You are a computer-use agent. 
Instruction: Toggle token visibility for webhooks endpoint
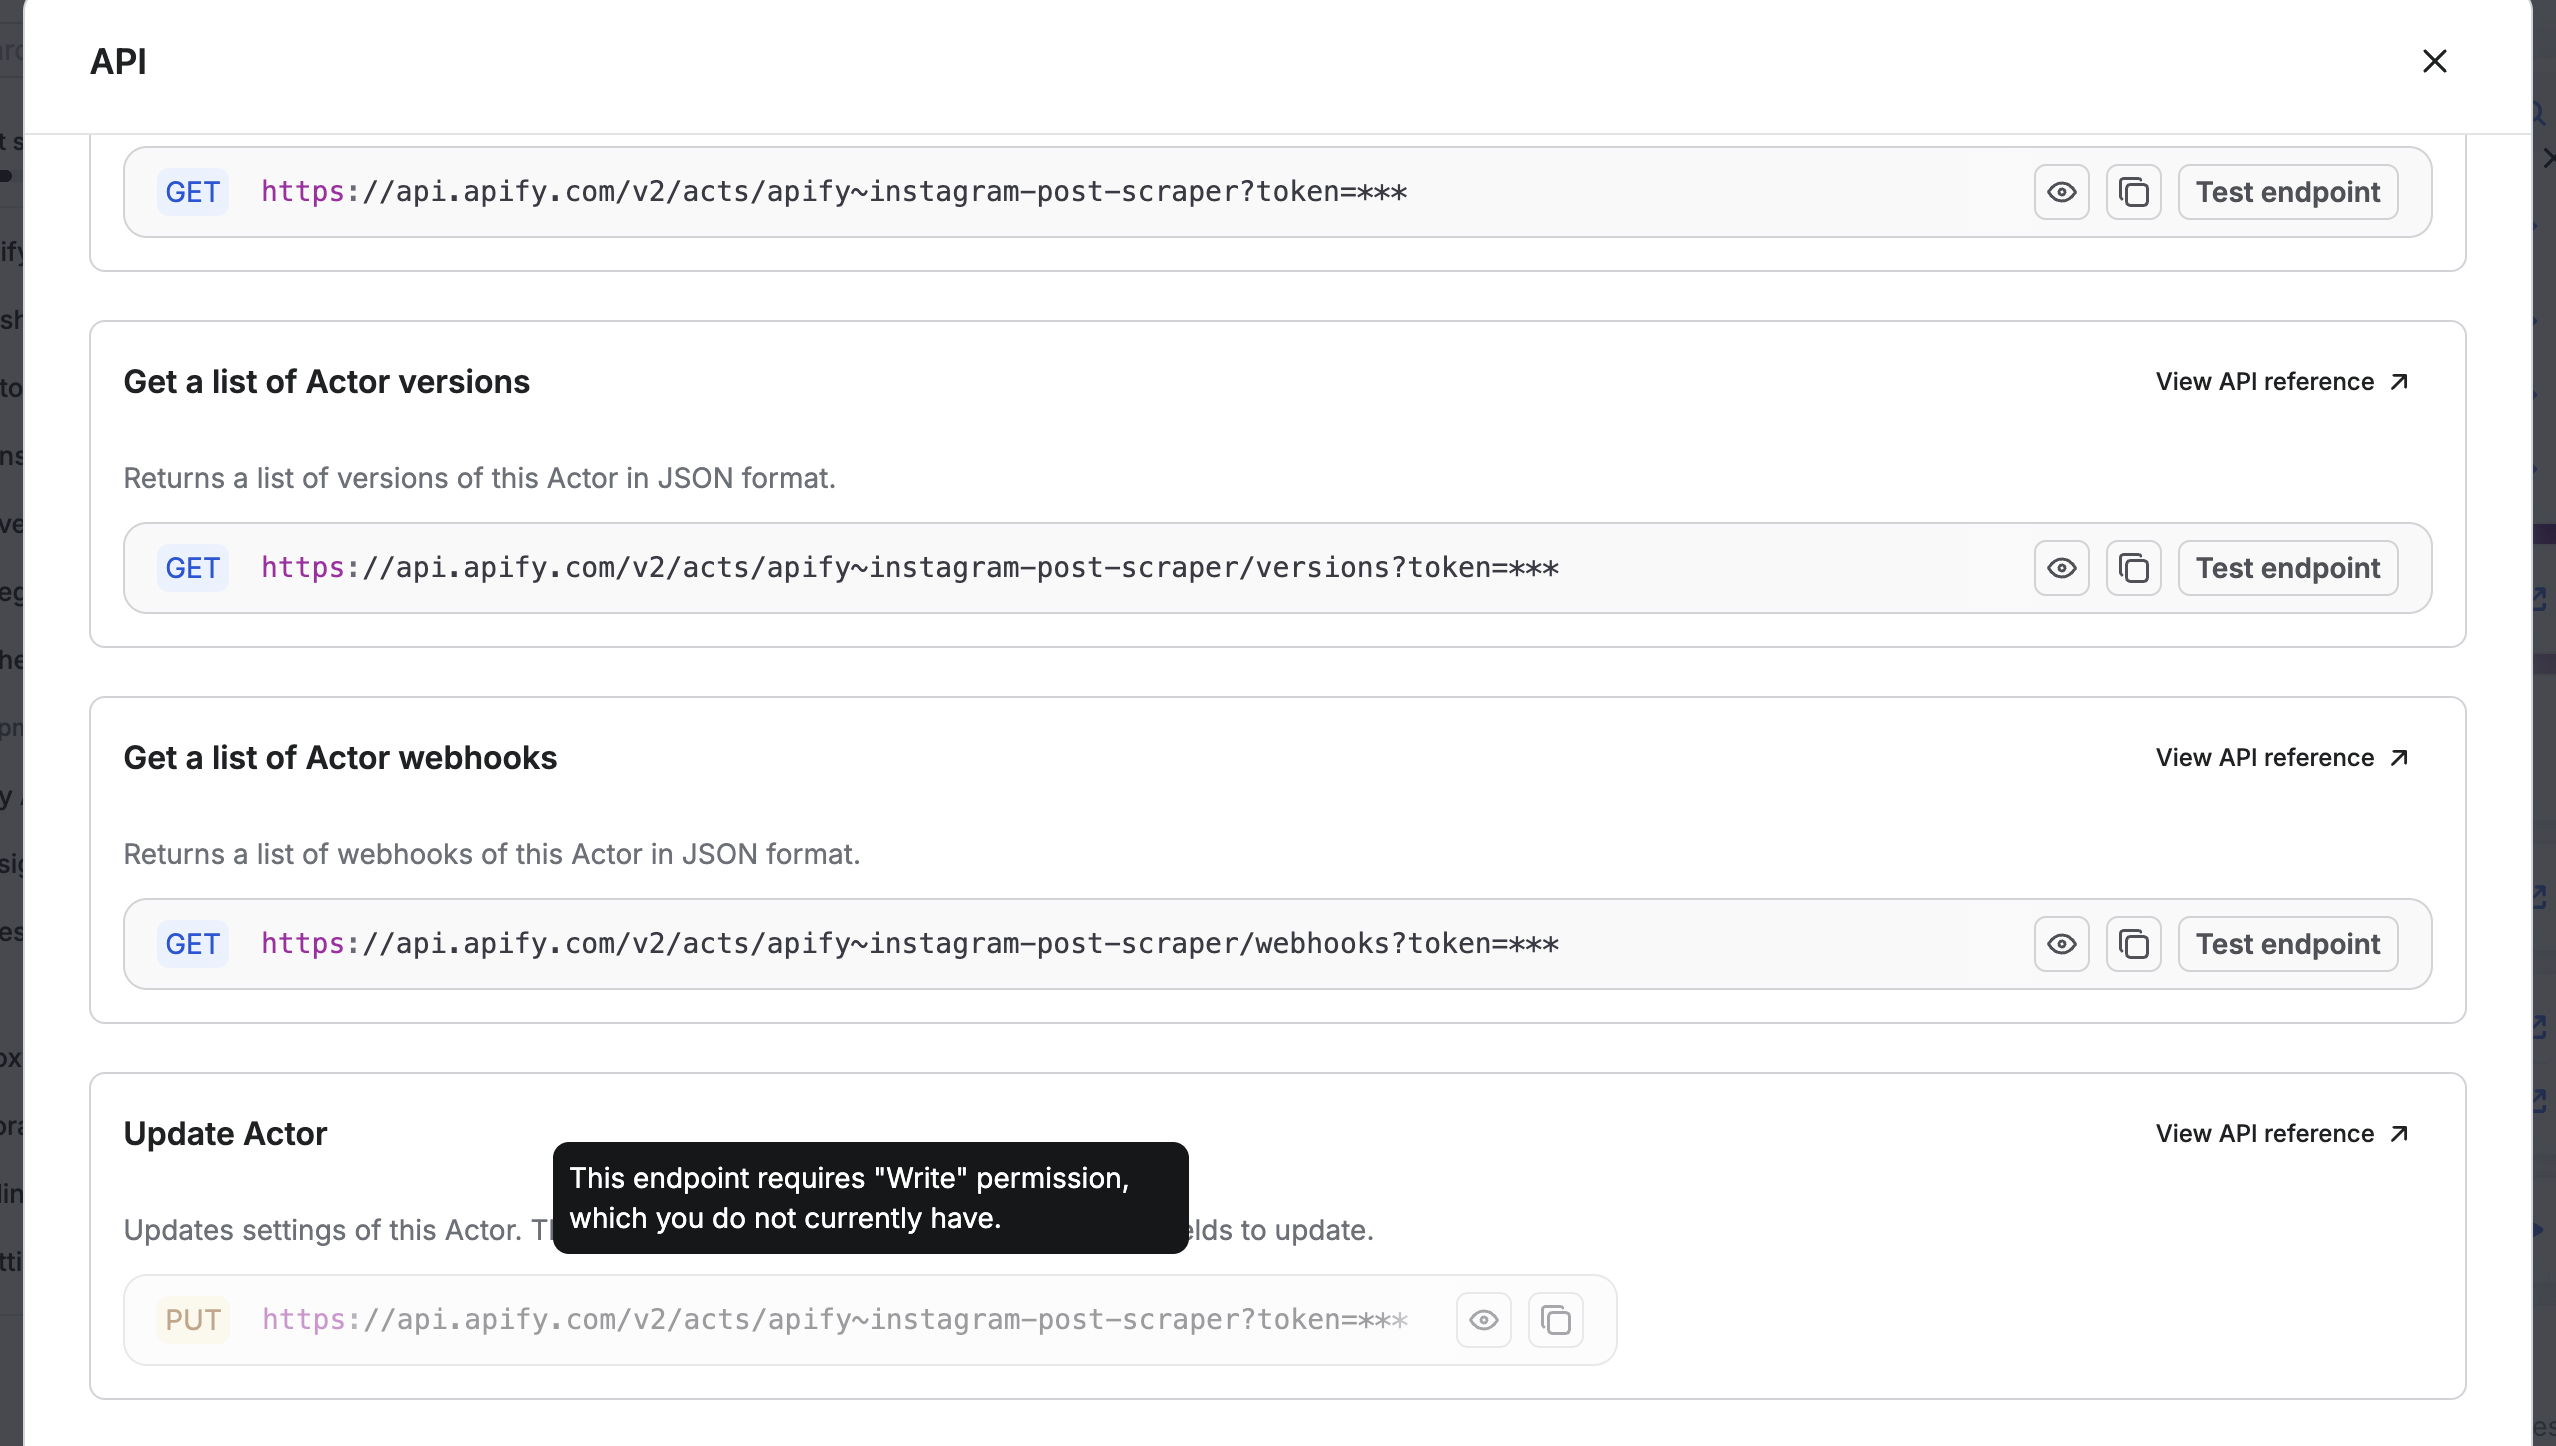pyautogui.click(x=2061, y=944)
